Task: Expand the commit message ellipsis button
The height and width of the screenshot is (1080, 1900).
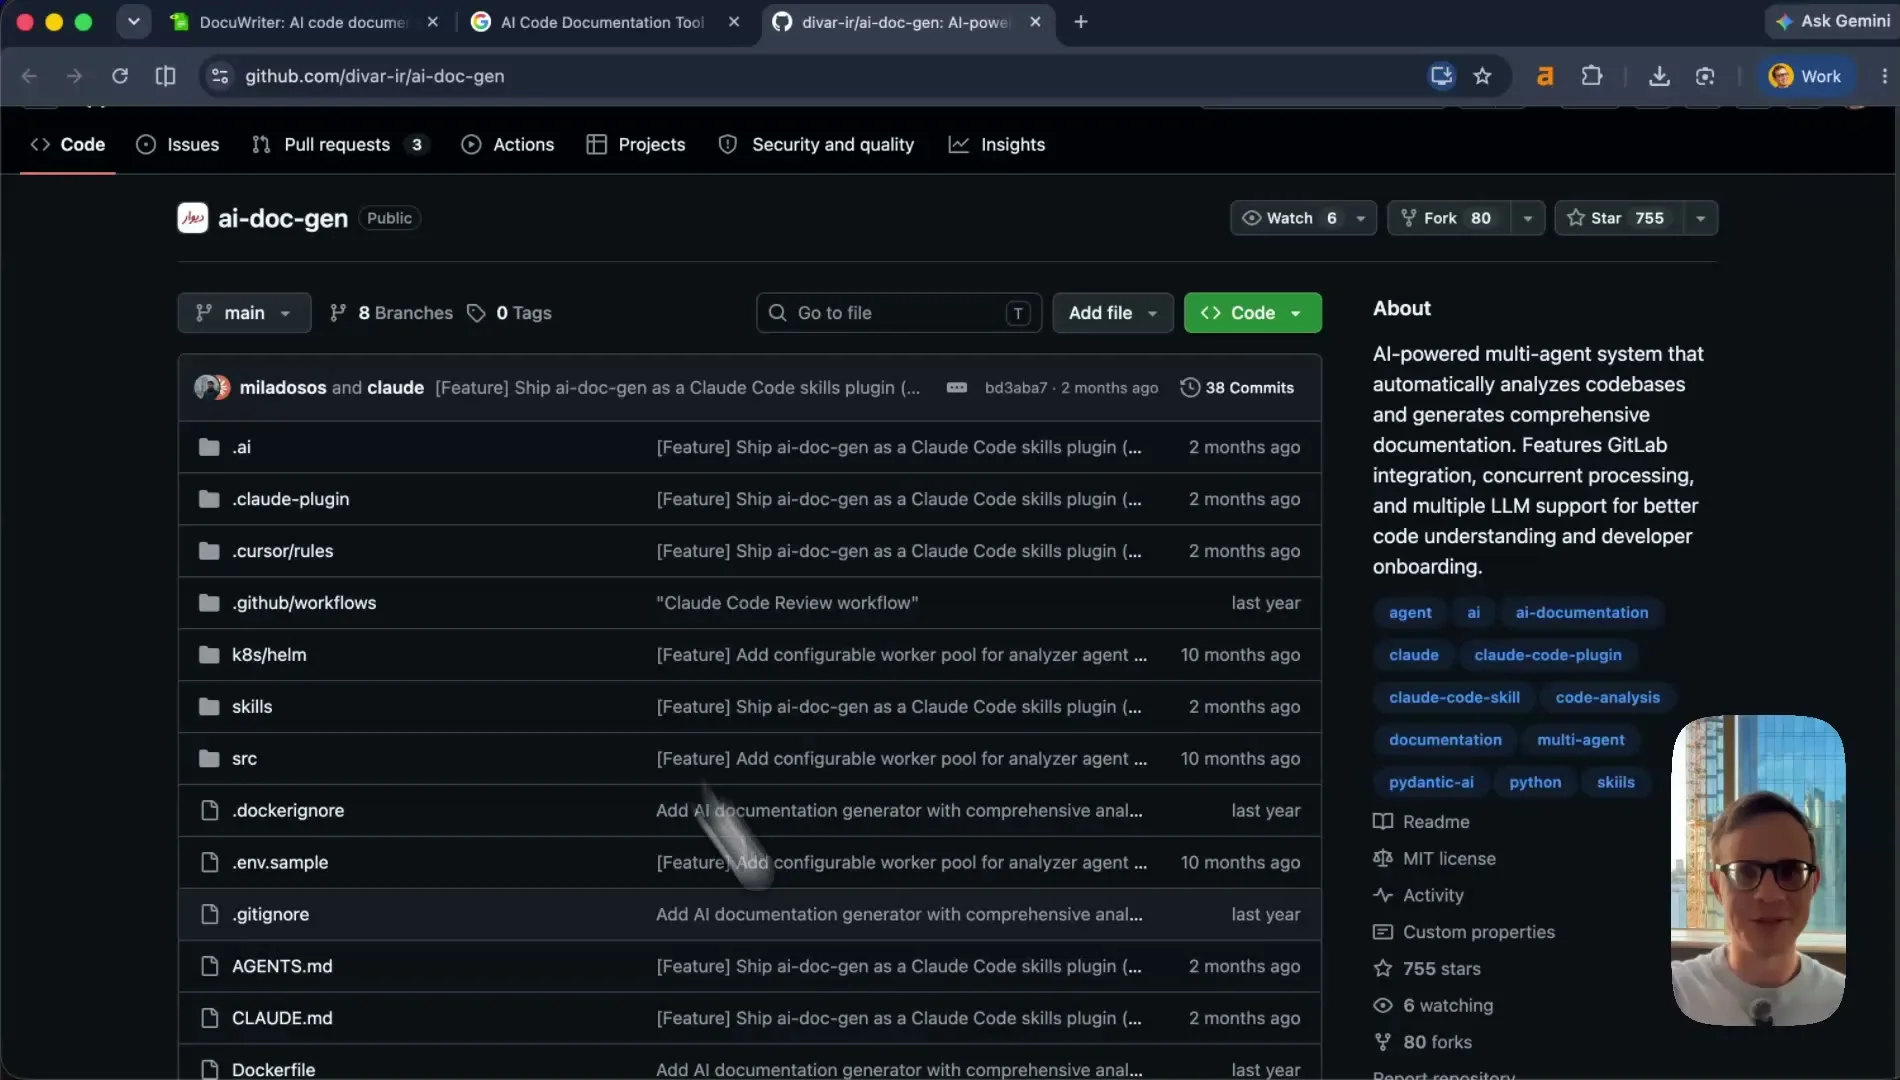Action: pyautogui.click(x=957, y=387)
